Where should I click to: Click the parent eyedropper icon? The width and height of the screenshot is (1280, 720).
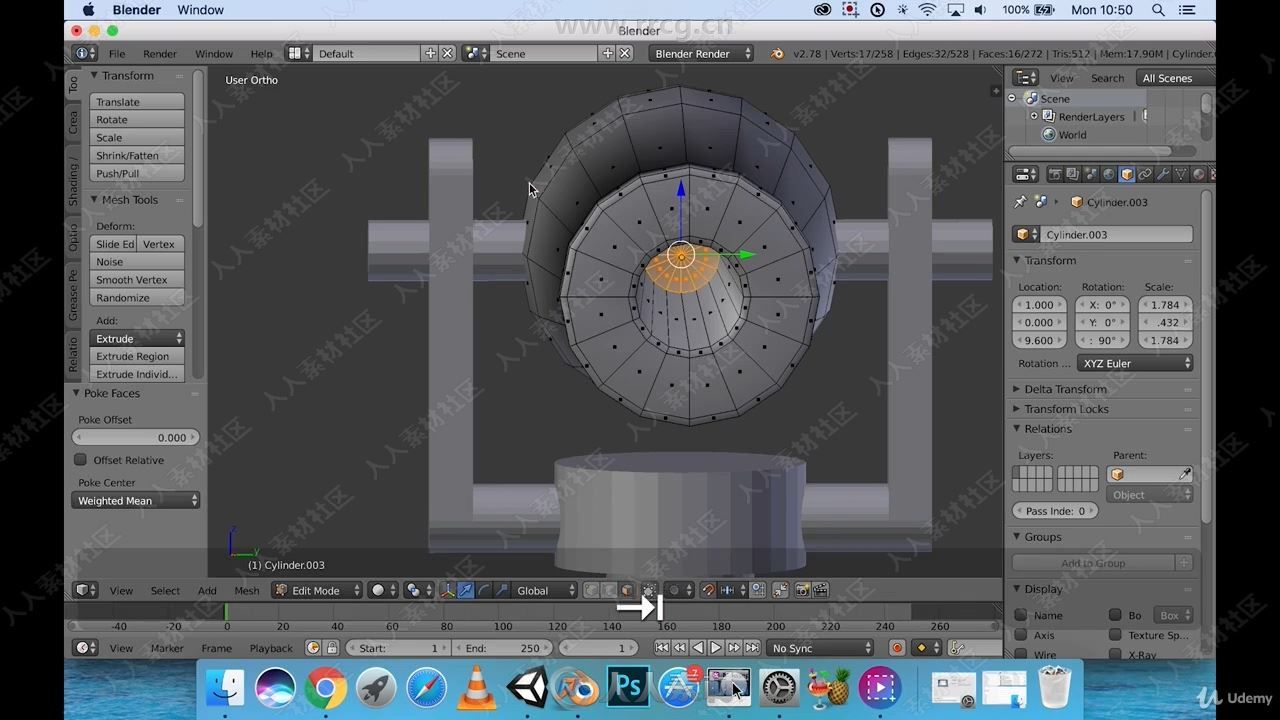coord(1185,474)
